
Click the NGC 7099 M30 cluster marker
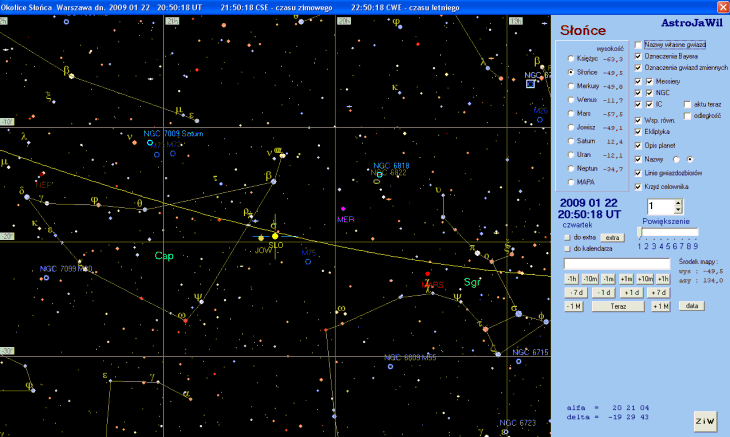(x=46, y=278)
